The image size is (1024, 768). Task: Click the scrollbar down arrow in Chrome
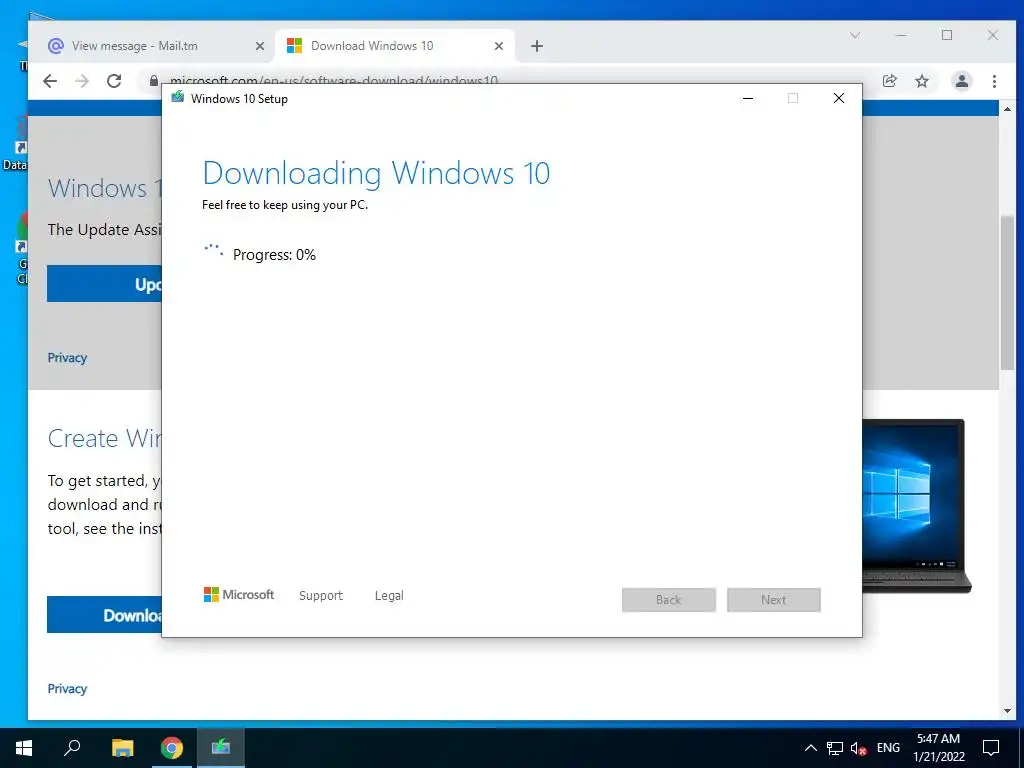[x=1007, y=711]
